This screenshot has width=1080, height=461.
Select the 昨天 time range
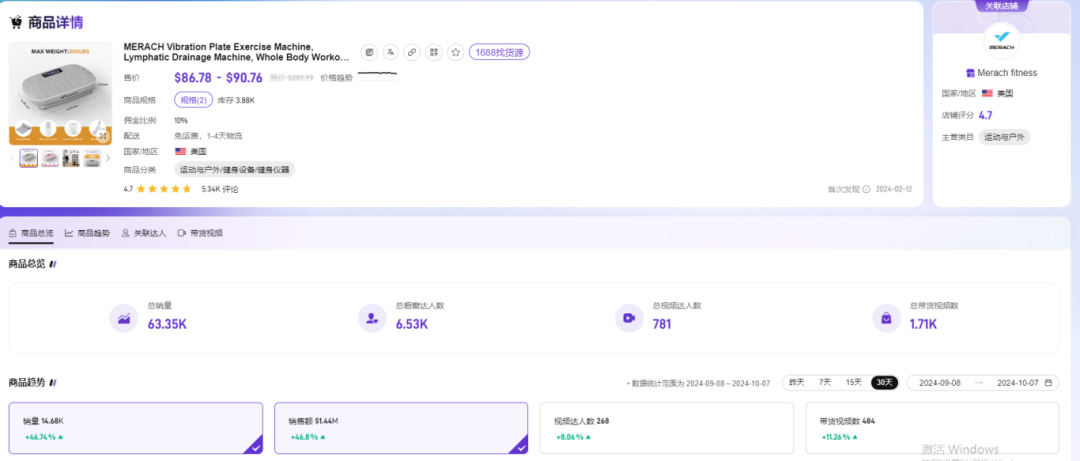[x=796, y=382]
